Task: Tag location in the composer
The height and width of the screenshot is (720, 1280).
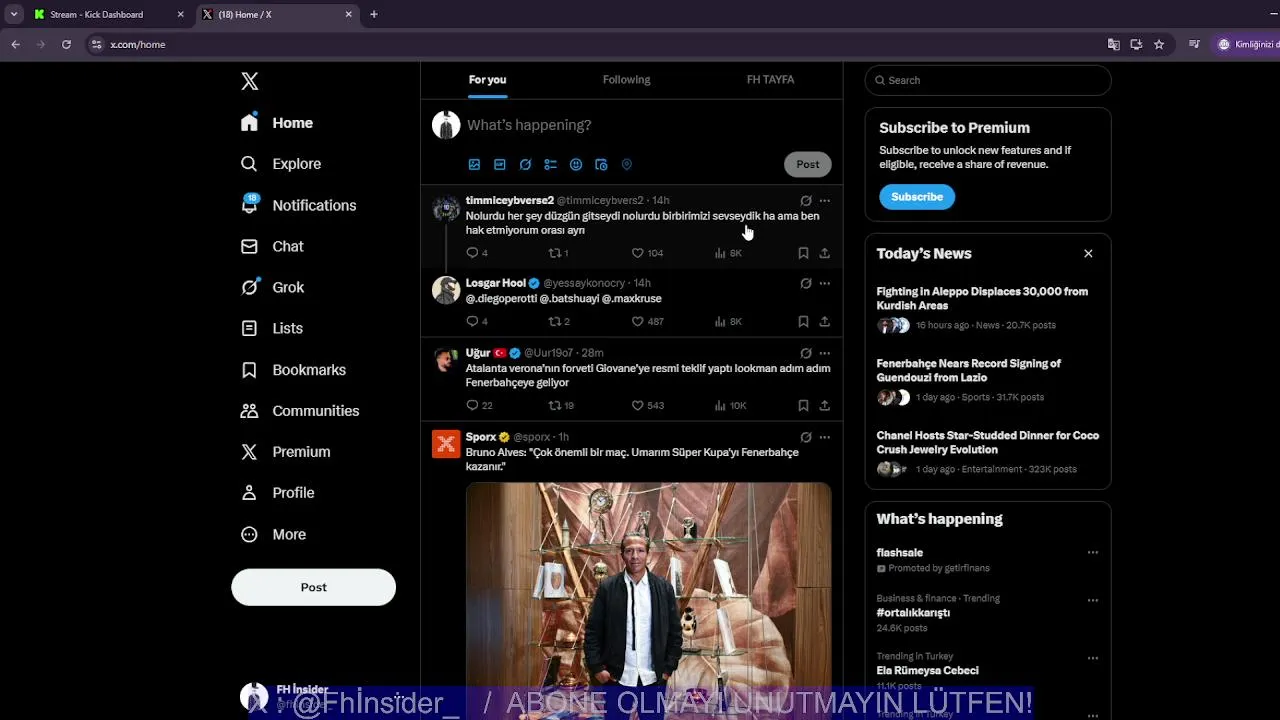Action: pyautogui.click(x=627, y=164)
